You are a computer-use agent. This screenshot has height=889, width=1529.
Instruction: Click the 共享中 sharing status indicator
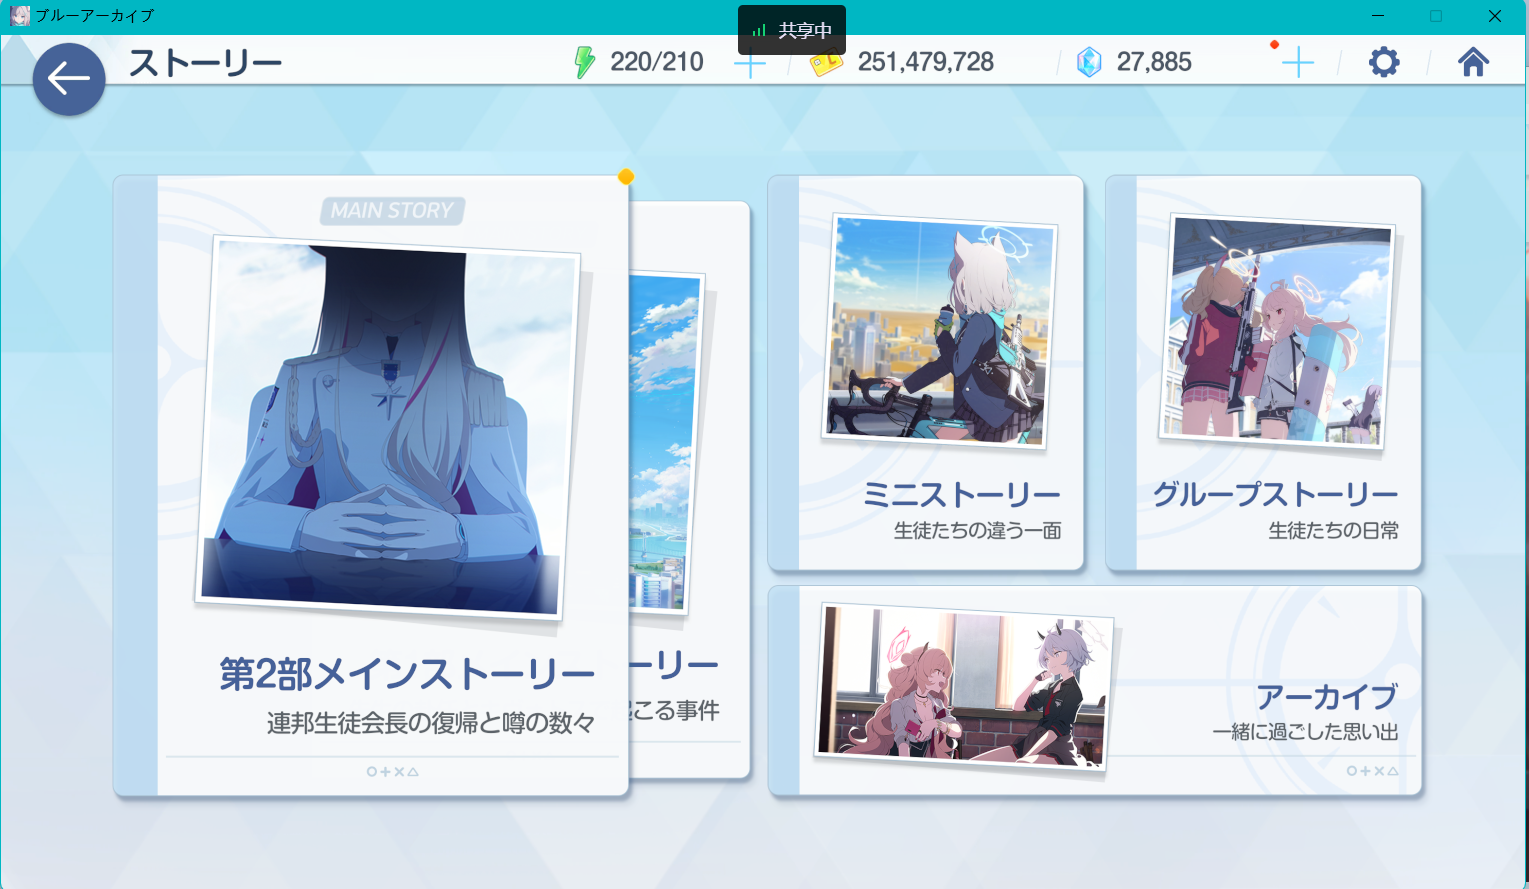coord(792,30)
